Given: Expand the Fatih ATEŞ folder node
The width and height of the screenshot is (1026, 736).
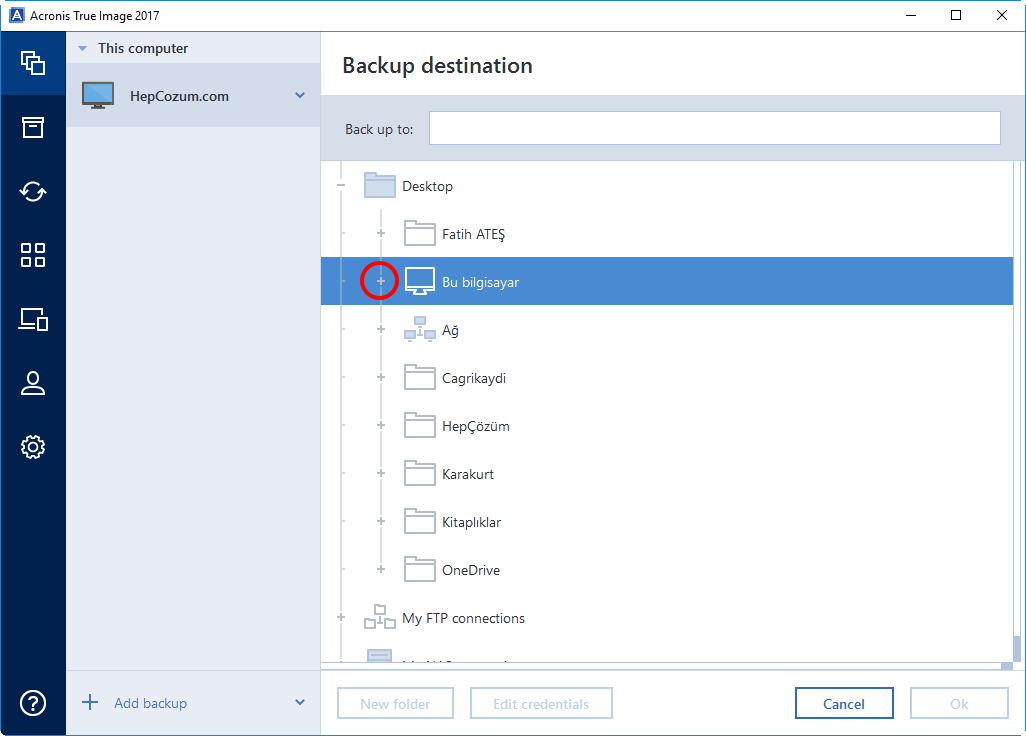Looking at the screenshot, I should point(381,233).
